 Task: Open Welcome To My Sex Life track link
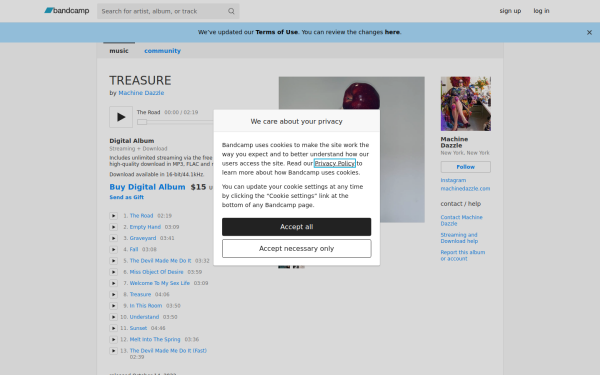tap(160, 283)
